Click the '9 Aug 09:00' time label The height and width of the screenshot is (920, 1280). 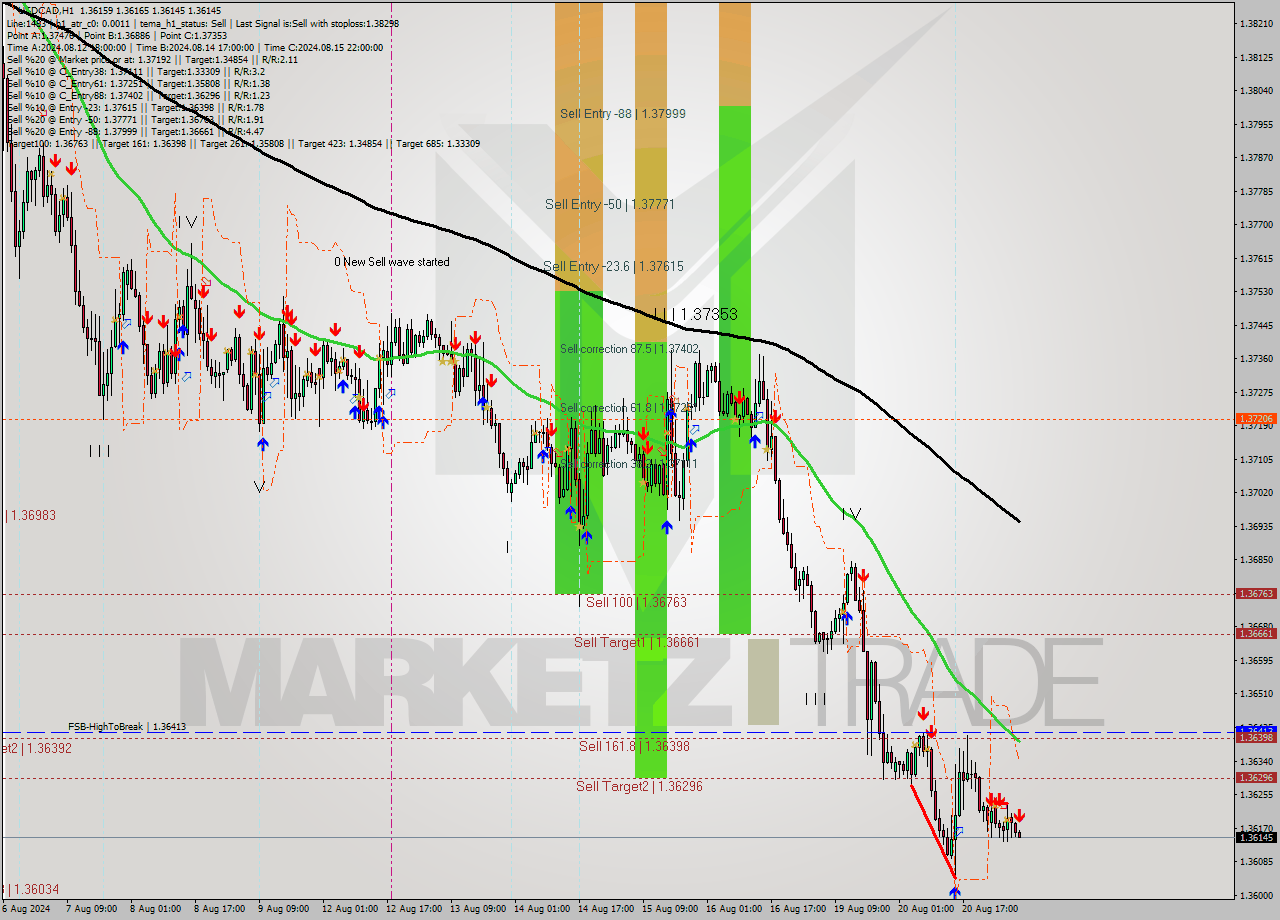(285, 909)
